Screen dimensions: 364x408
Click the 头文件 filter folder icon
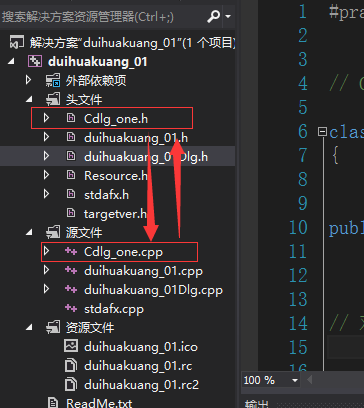point(53,99)
